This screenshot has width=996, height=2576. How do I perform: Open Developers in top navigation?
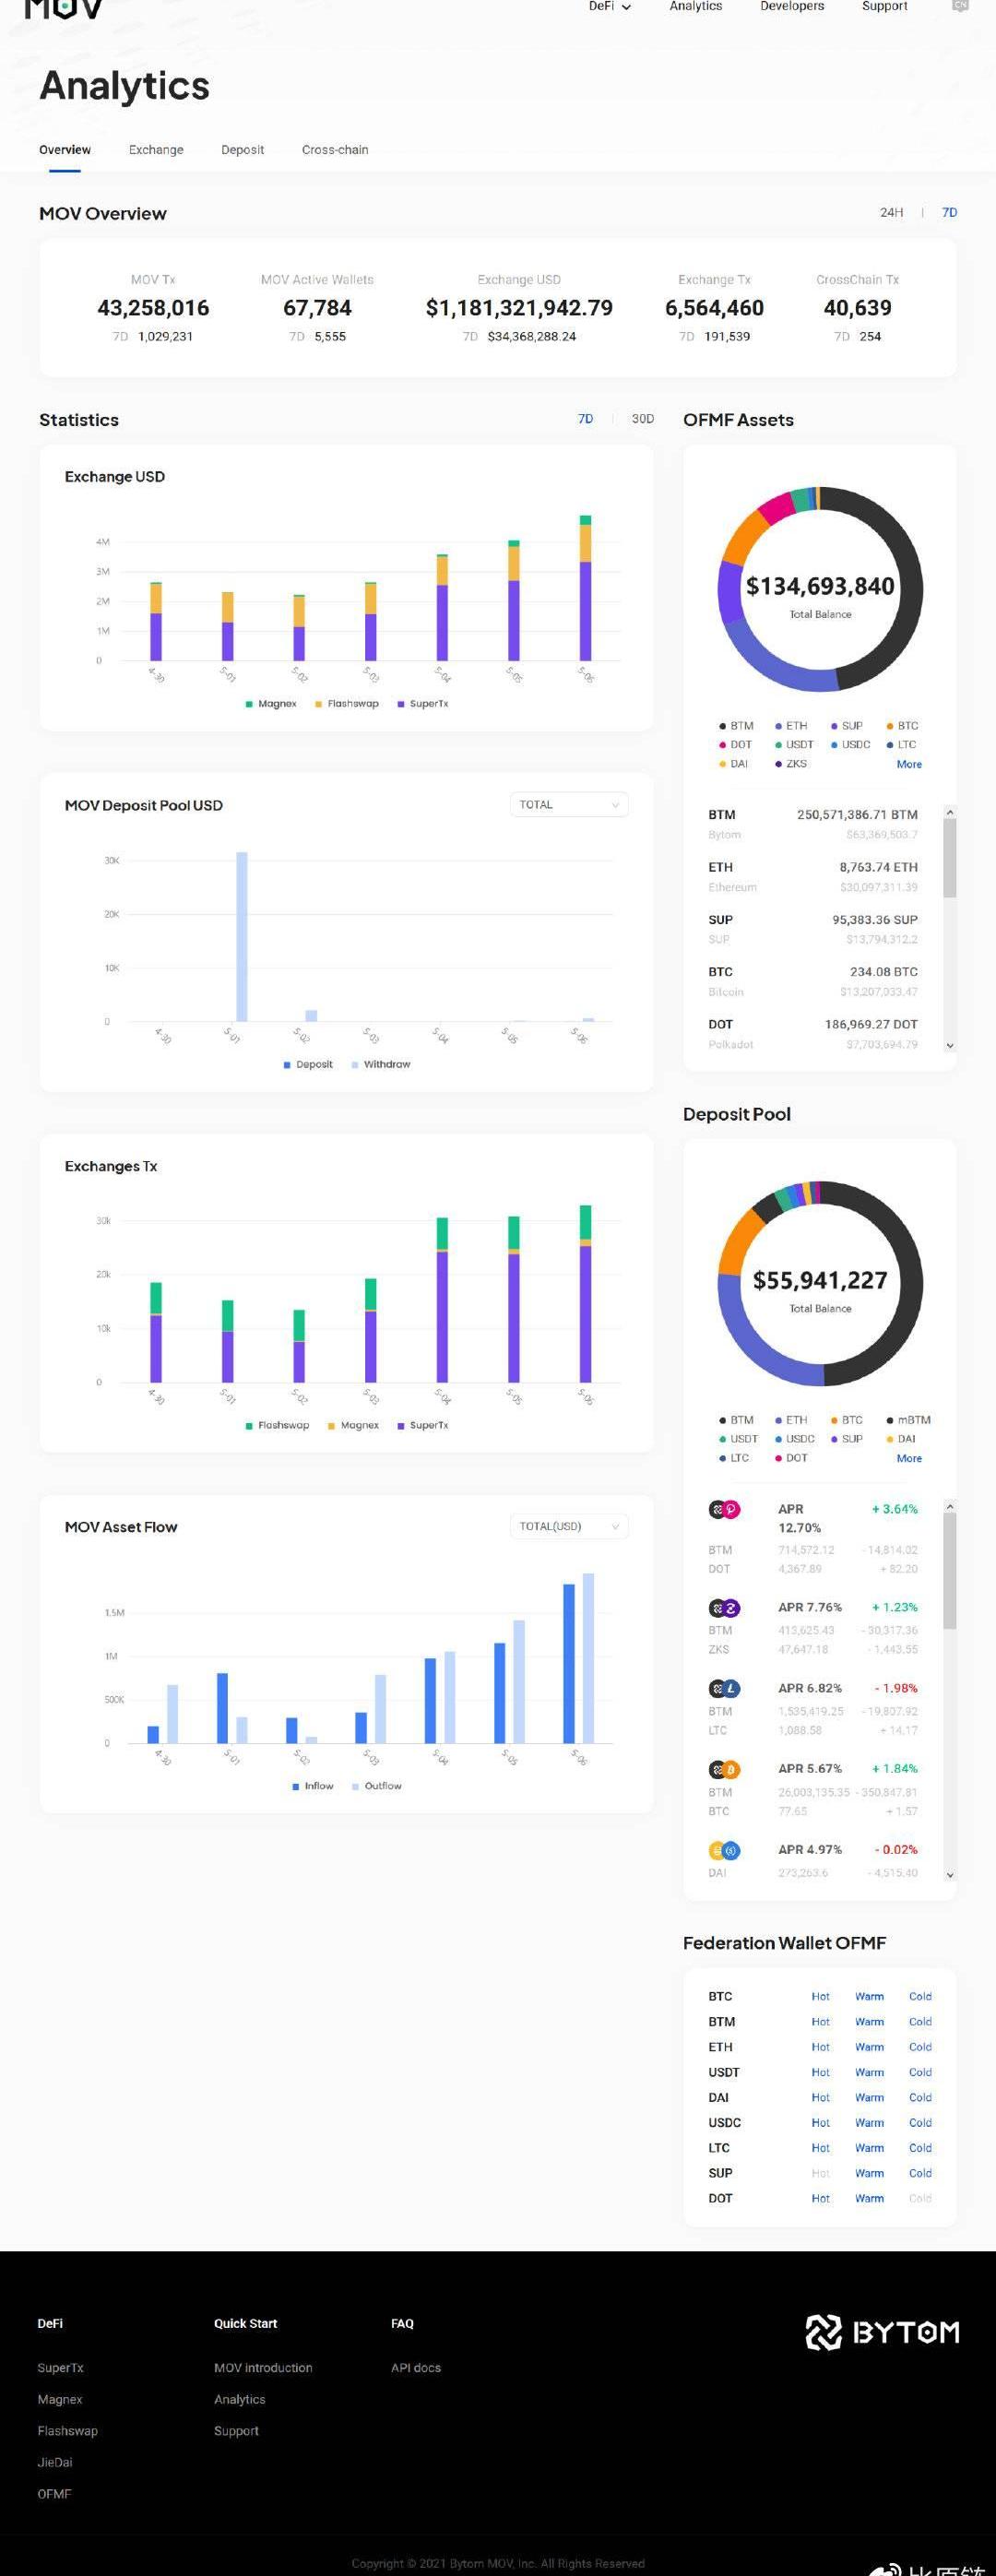pos(791,6)
